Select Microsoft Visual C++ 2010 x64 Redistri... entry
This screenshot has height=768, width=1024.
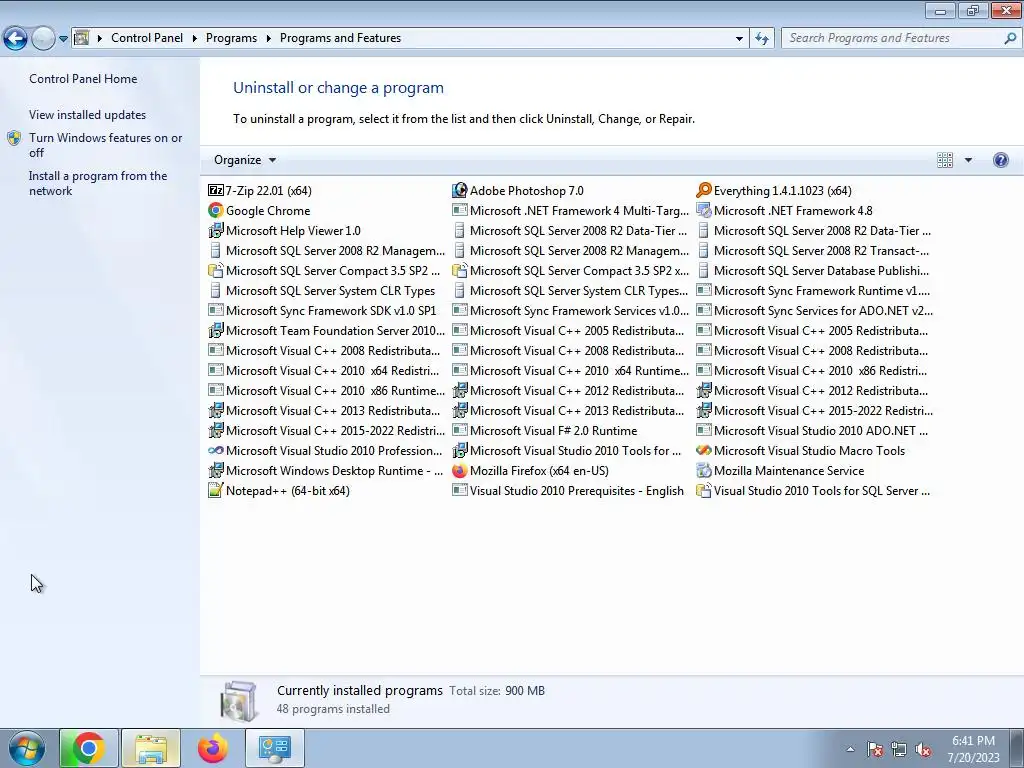(x=325, y=371)
